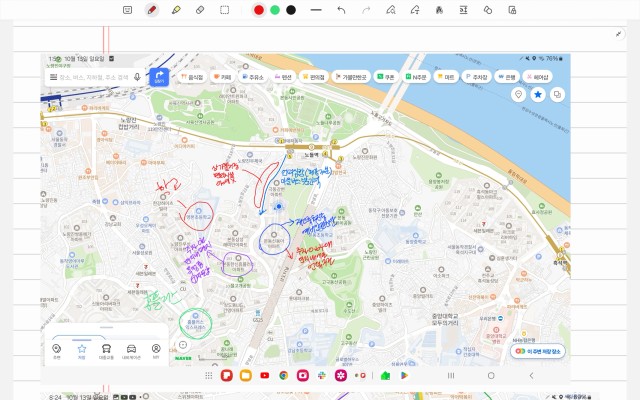Viewport: 640px width, 400px height.
Task: Select the 은행 category chip
Action: click(507, 77)
